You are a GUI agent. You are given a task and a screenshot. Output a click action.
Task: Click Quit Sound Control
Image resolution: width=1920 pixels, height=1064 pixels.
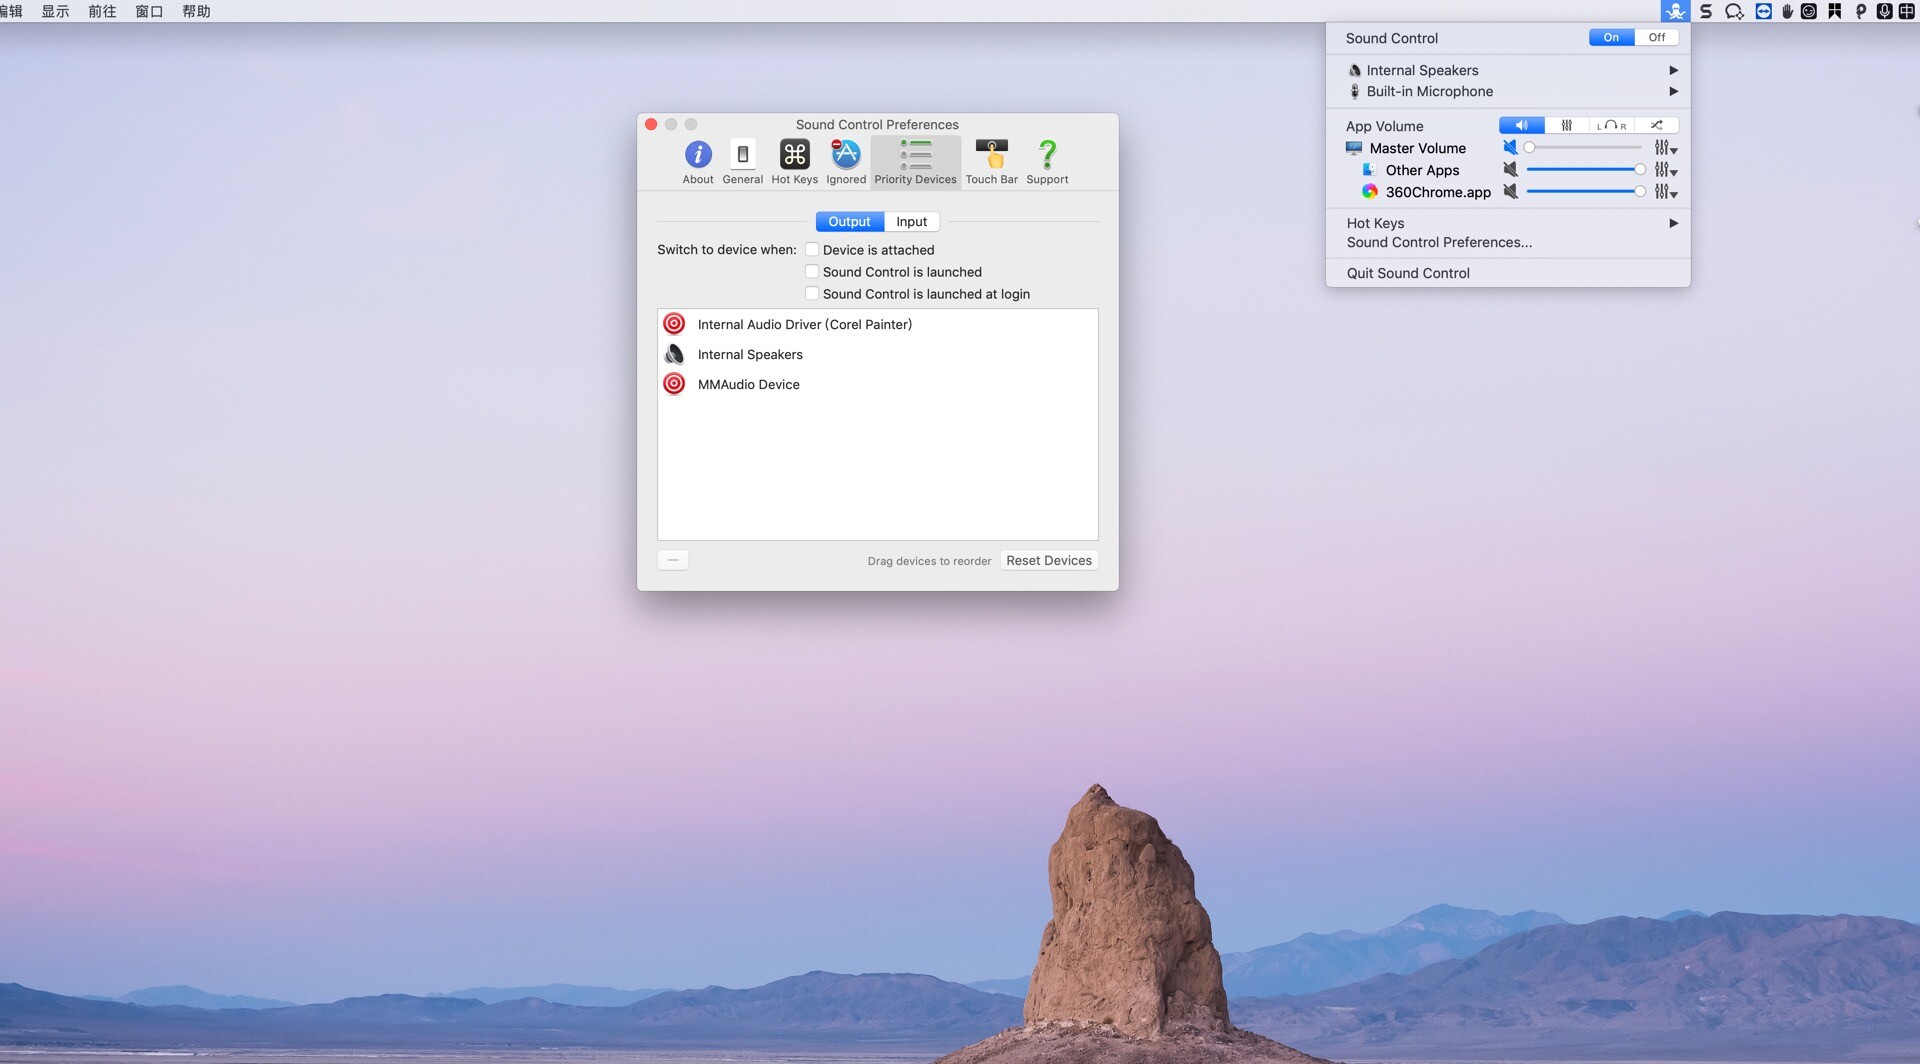(1407, 272)
